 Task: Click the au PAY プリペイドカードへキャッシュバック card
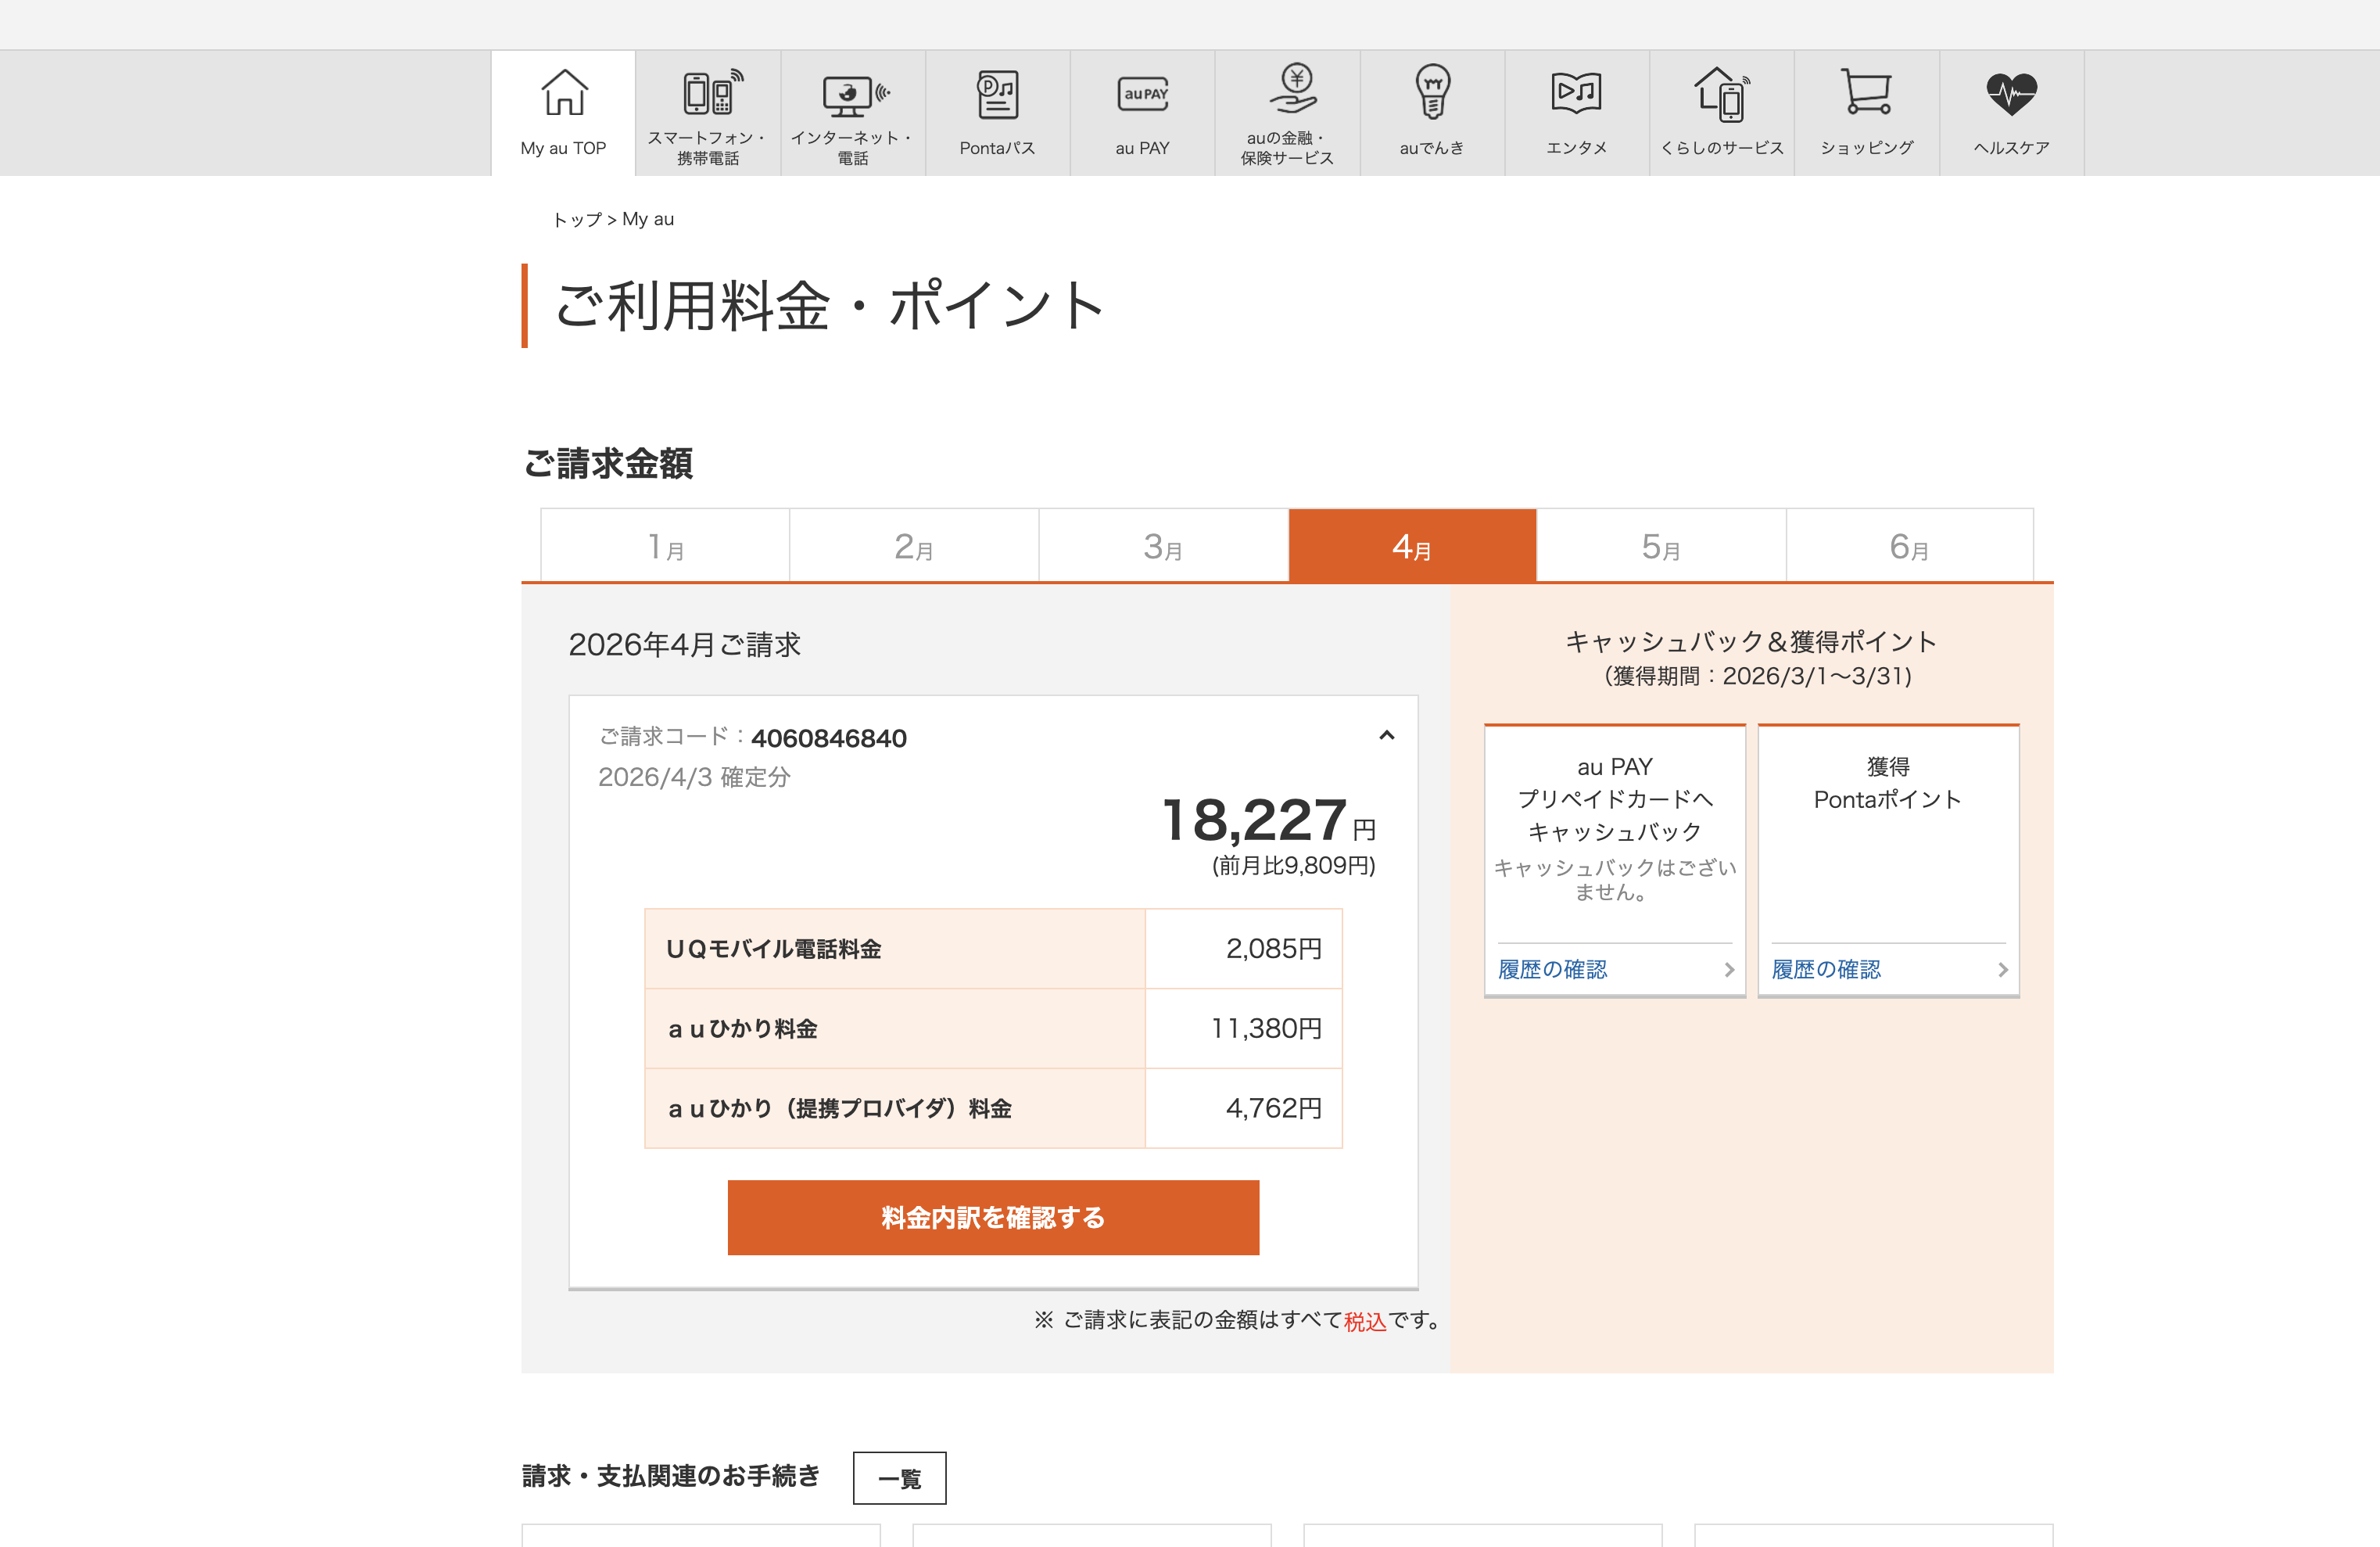point(1615,861)
